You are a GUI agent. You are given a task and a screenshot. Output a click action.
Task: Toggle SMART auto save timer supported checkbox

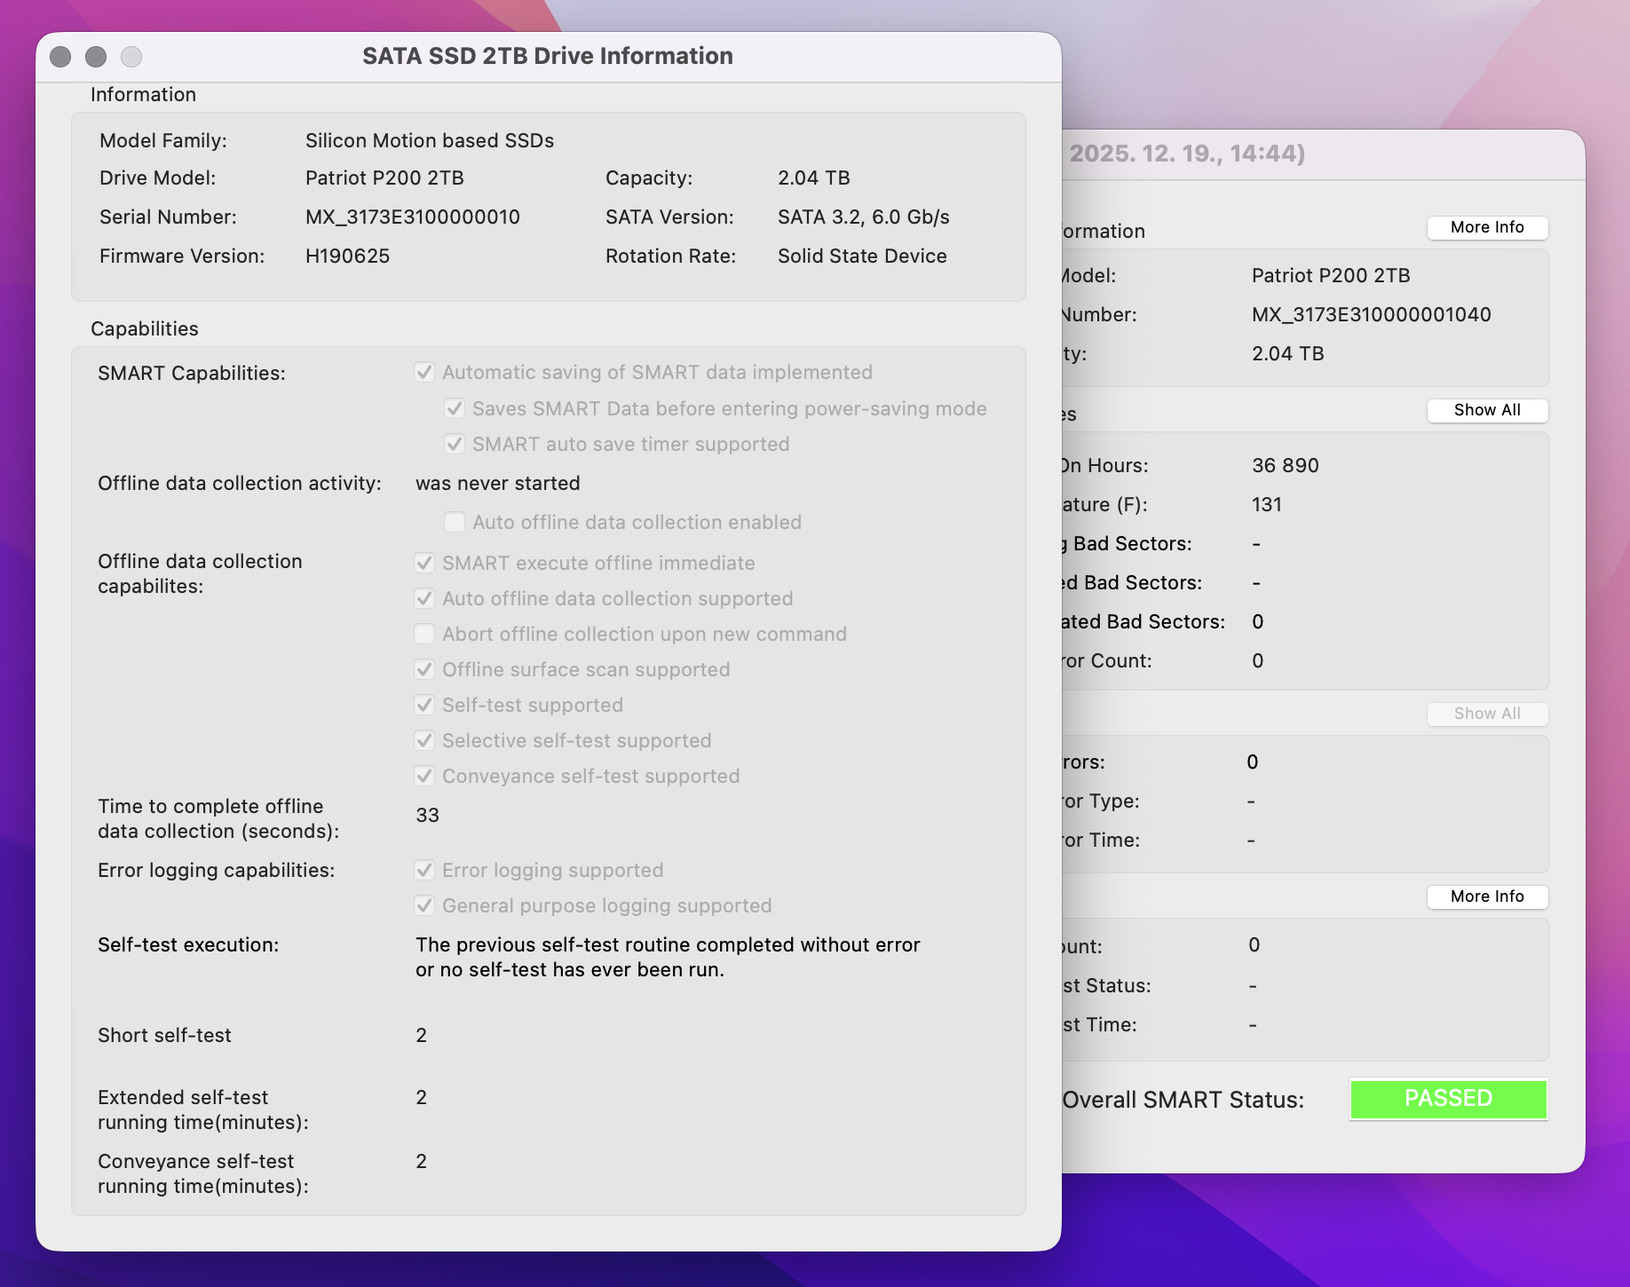point(454,444)
